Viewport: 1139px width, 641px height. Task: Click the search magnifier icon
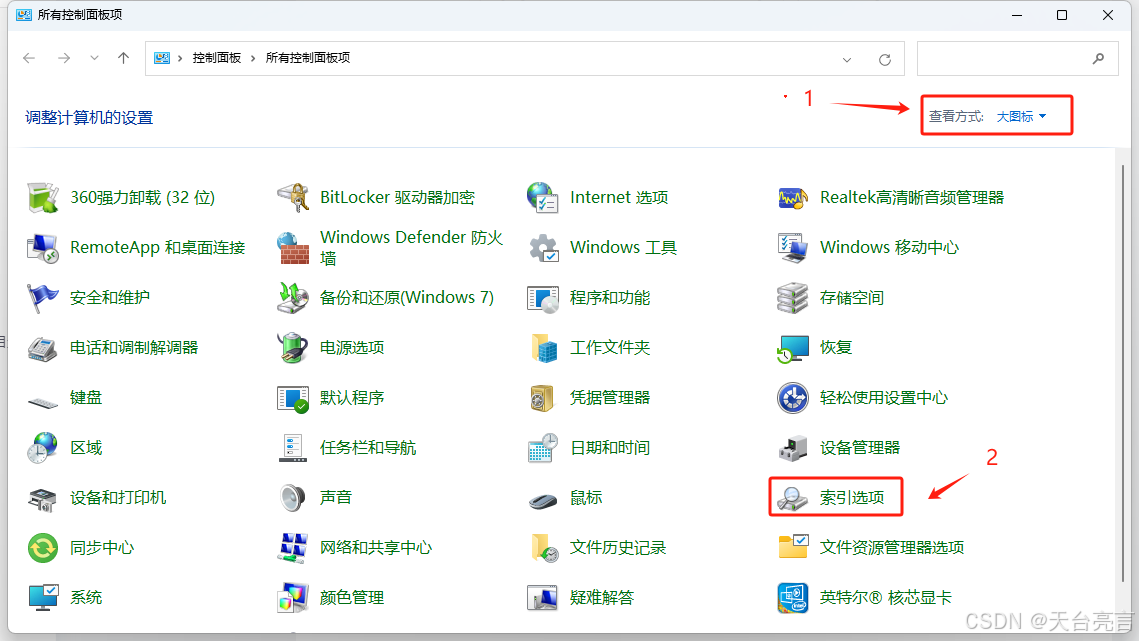tap(1098, 58)
